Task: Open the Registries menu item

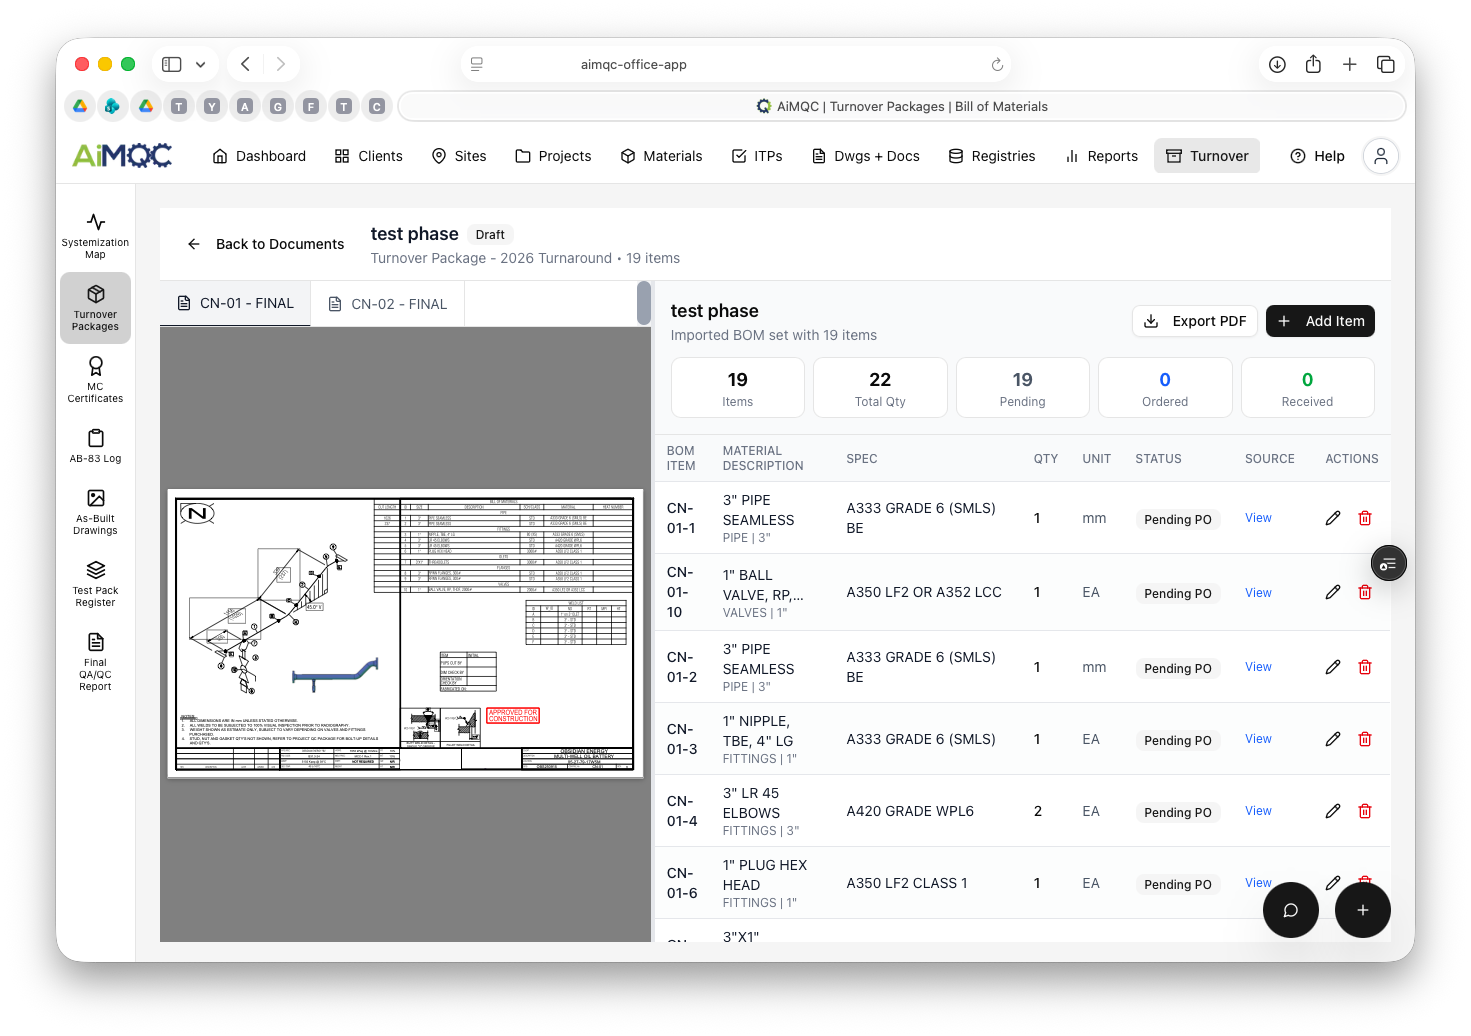Action: click(991, 156)
